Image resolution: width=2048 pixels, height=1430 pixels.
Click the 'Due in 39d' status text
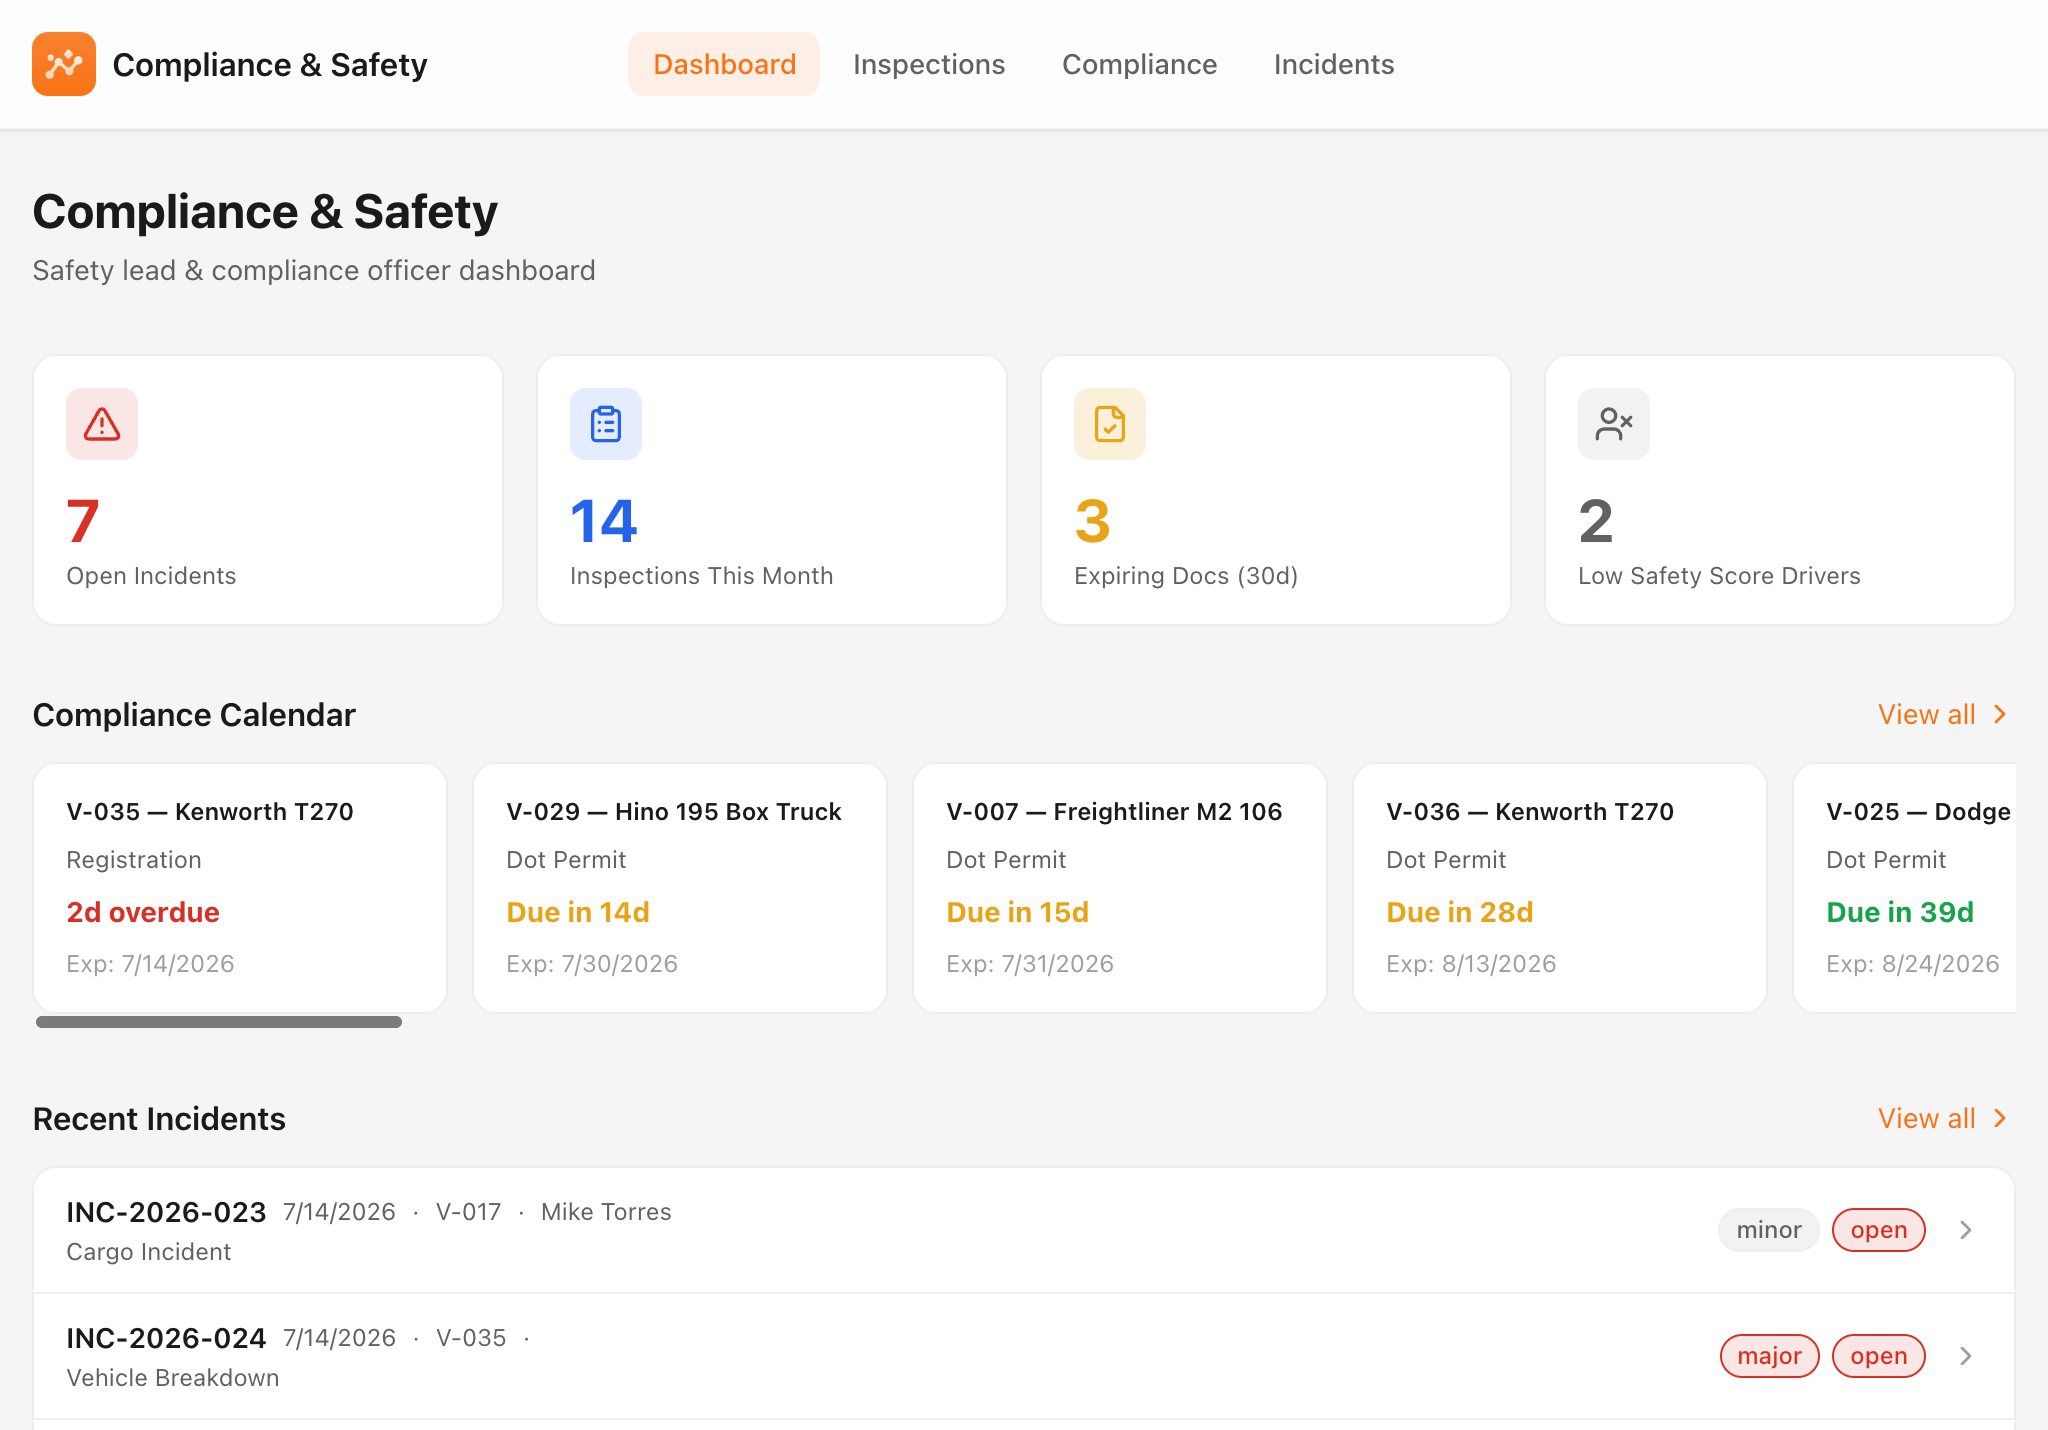coord(1900,912)
